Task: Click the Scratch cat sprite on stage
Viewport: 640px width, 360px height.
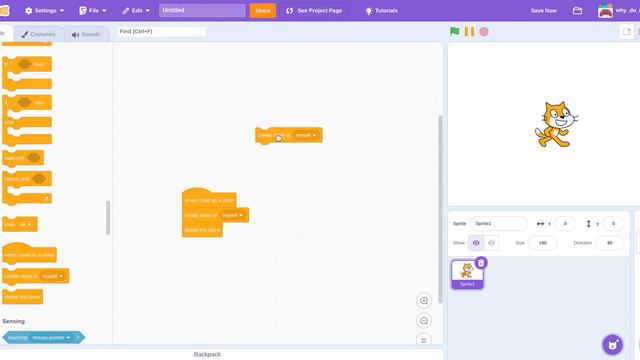Action: tap(556, 124)
